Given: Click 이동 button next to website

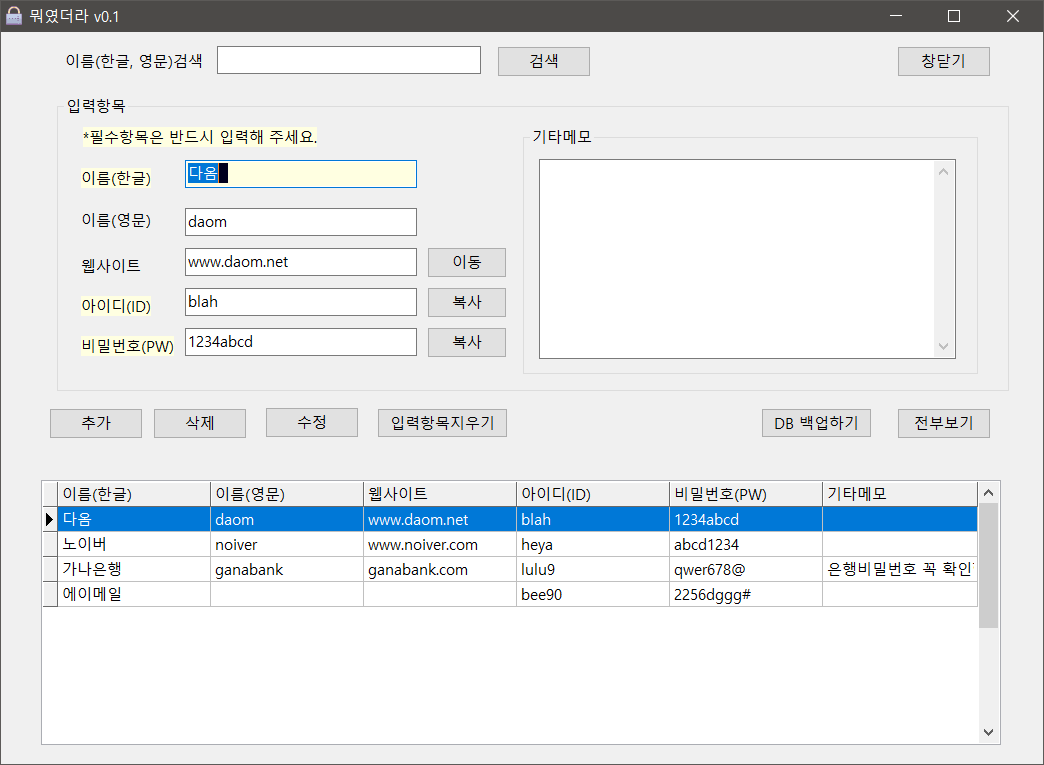Looking at the screenshot, I should point(467,262).
